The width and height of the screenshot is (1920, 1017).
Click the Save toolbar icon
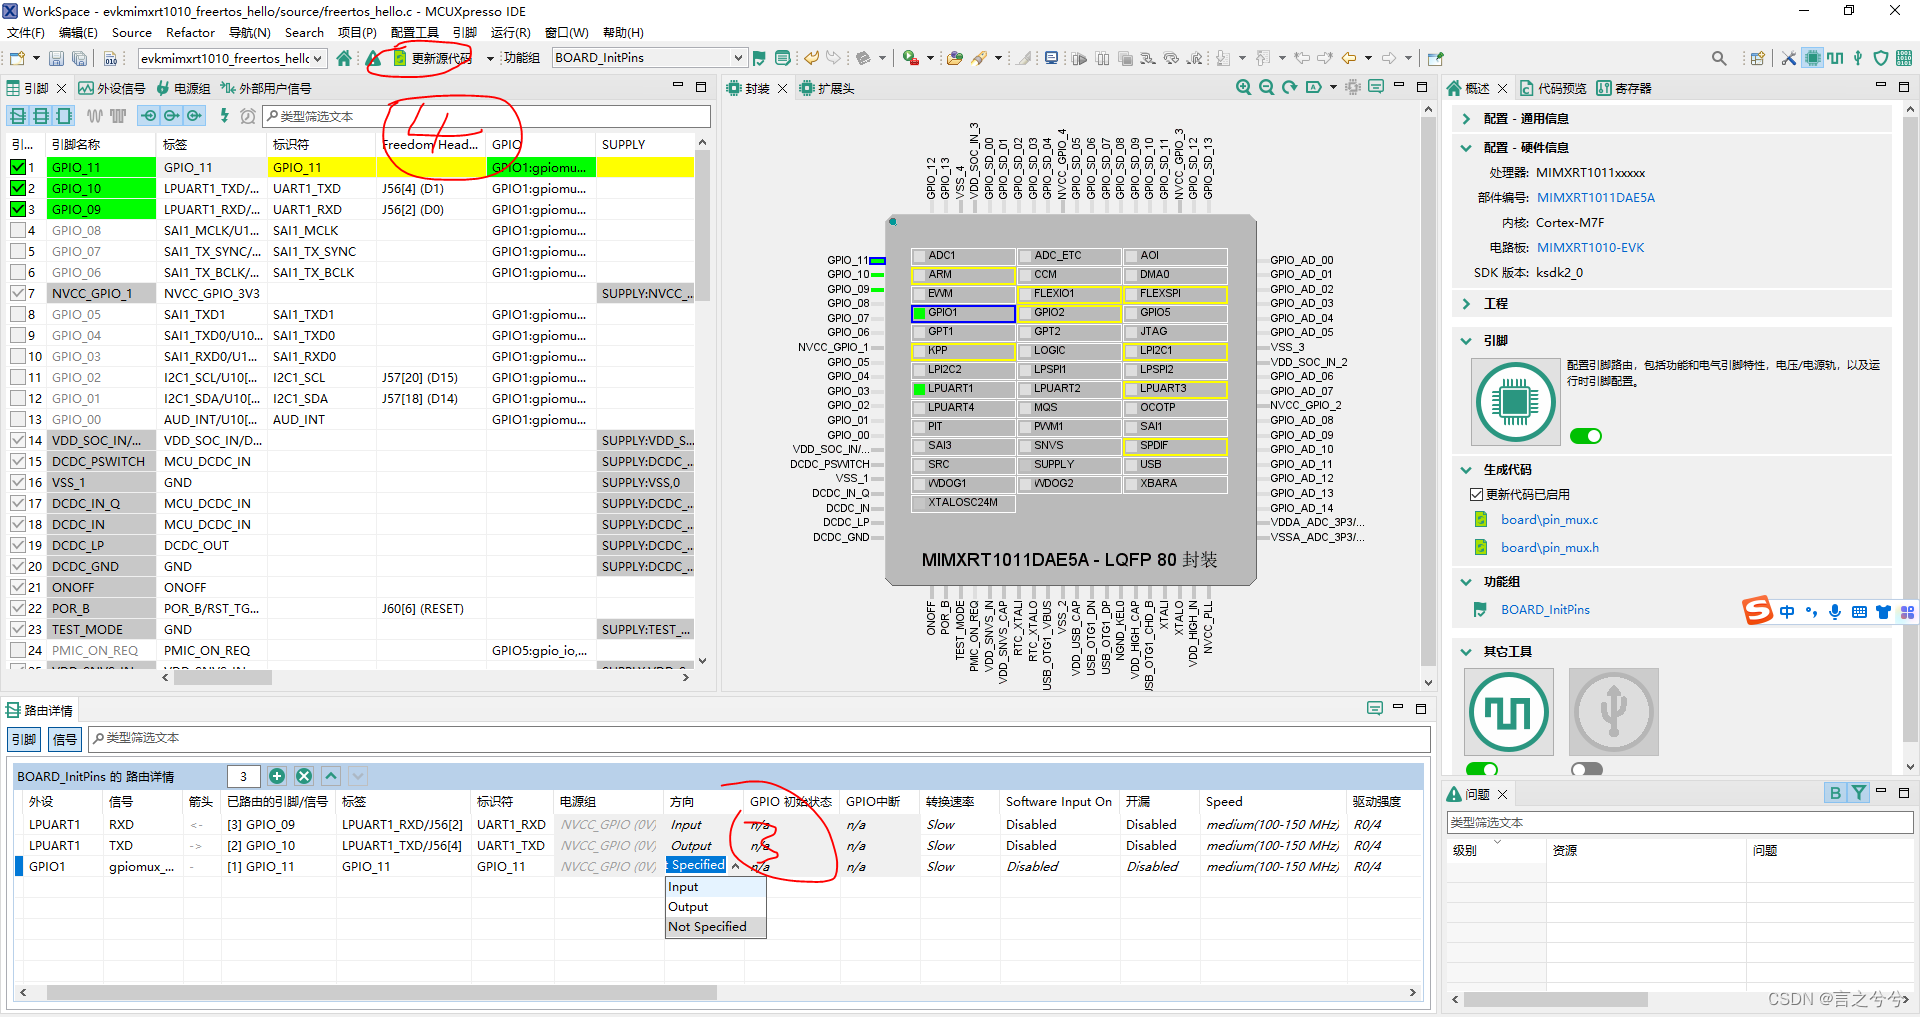point(56,58)
